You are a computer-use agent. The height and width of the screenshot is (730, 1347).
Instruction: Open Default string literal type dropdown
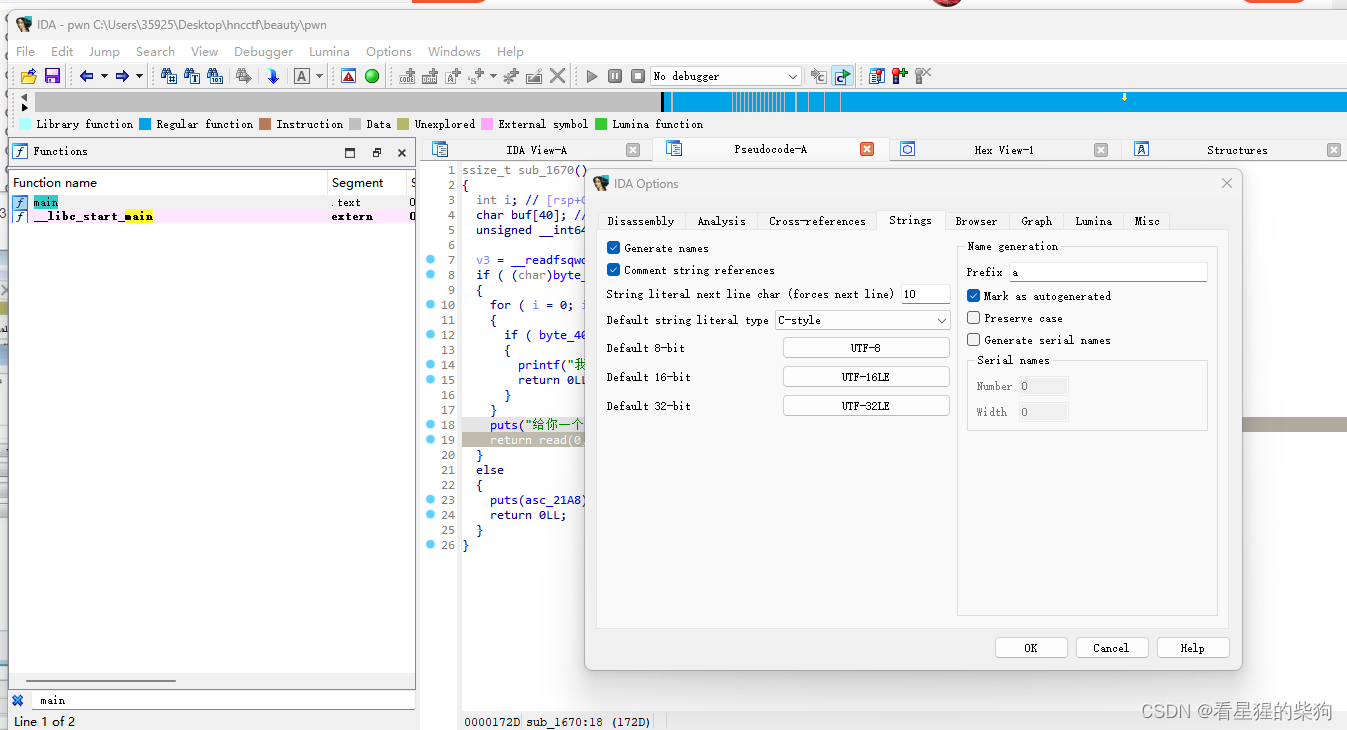[862, 320]
